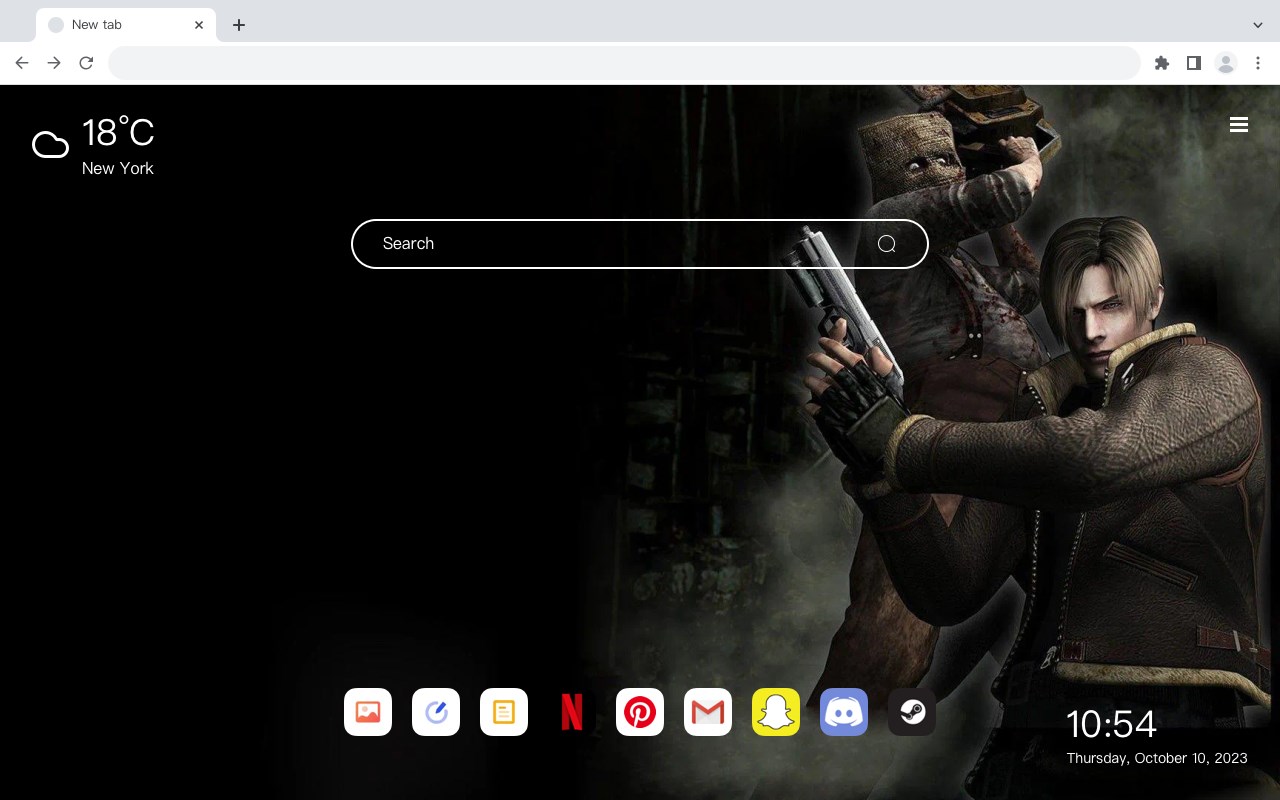Click the Thursday, October 10, 2023 date
Viewport: 1280px width, 800px height.
coord(1157,758)
